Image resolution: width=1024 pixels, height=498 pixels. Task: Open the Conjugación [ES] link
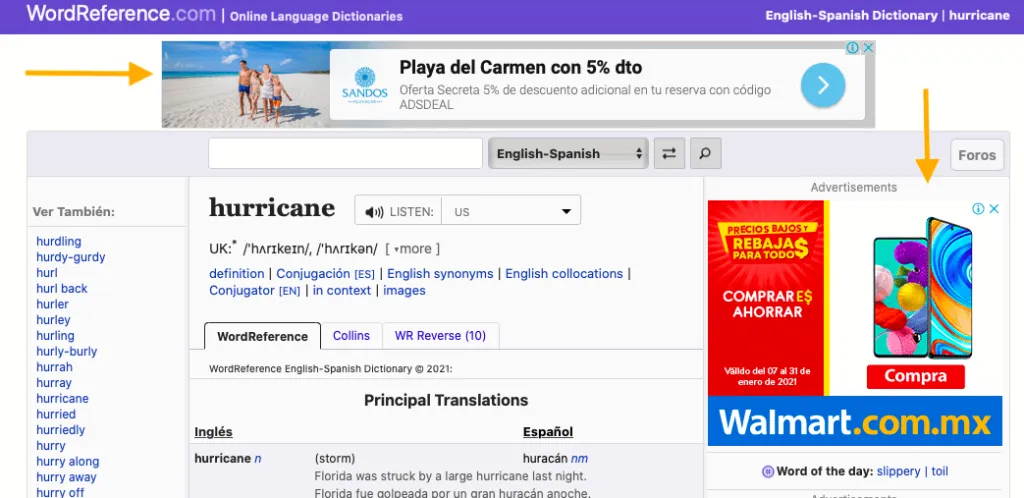pyautogui.click(x=325, y=273)
